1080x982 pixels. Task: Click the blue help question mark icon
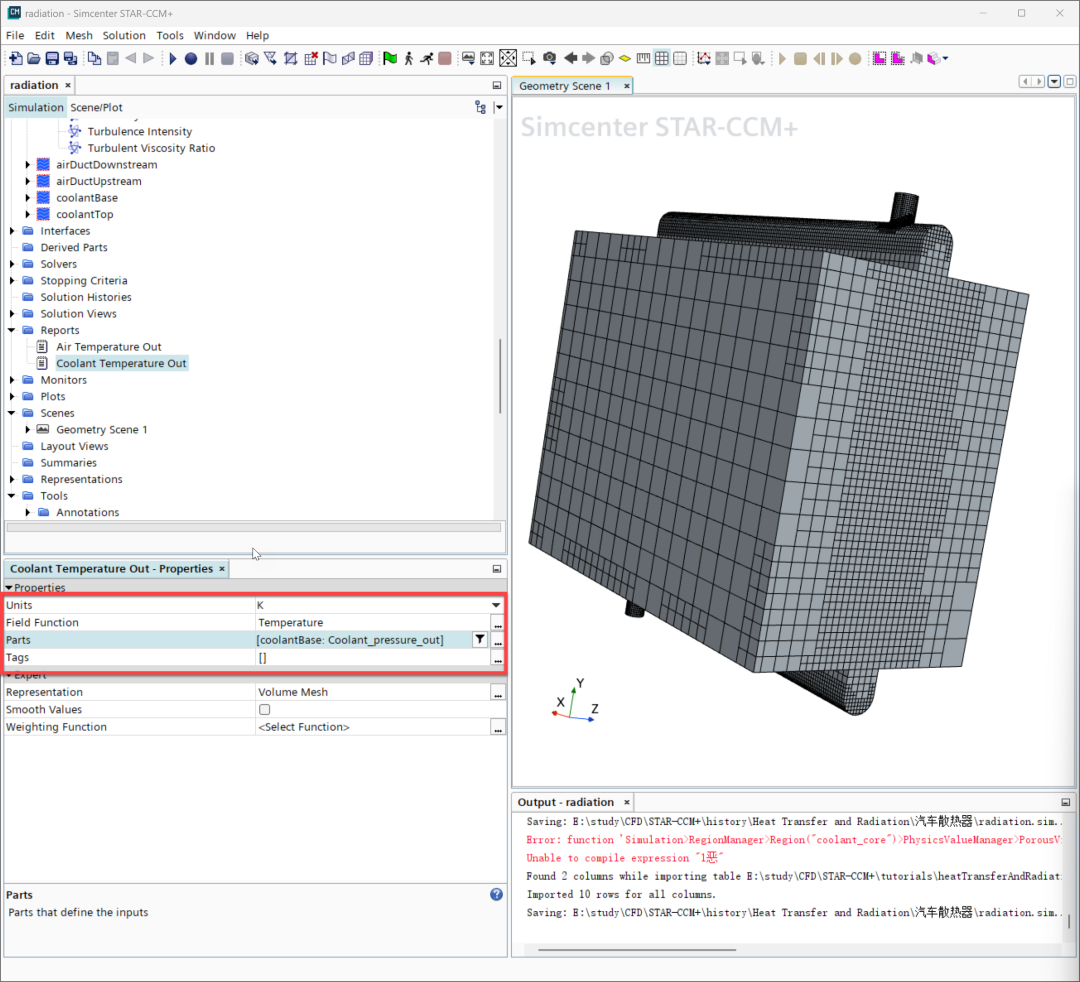[497, 895]
